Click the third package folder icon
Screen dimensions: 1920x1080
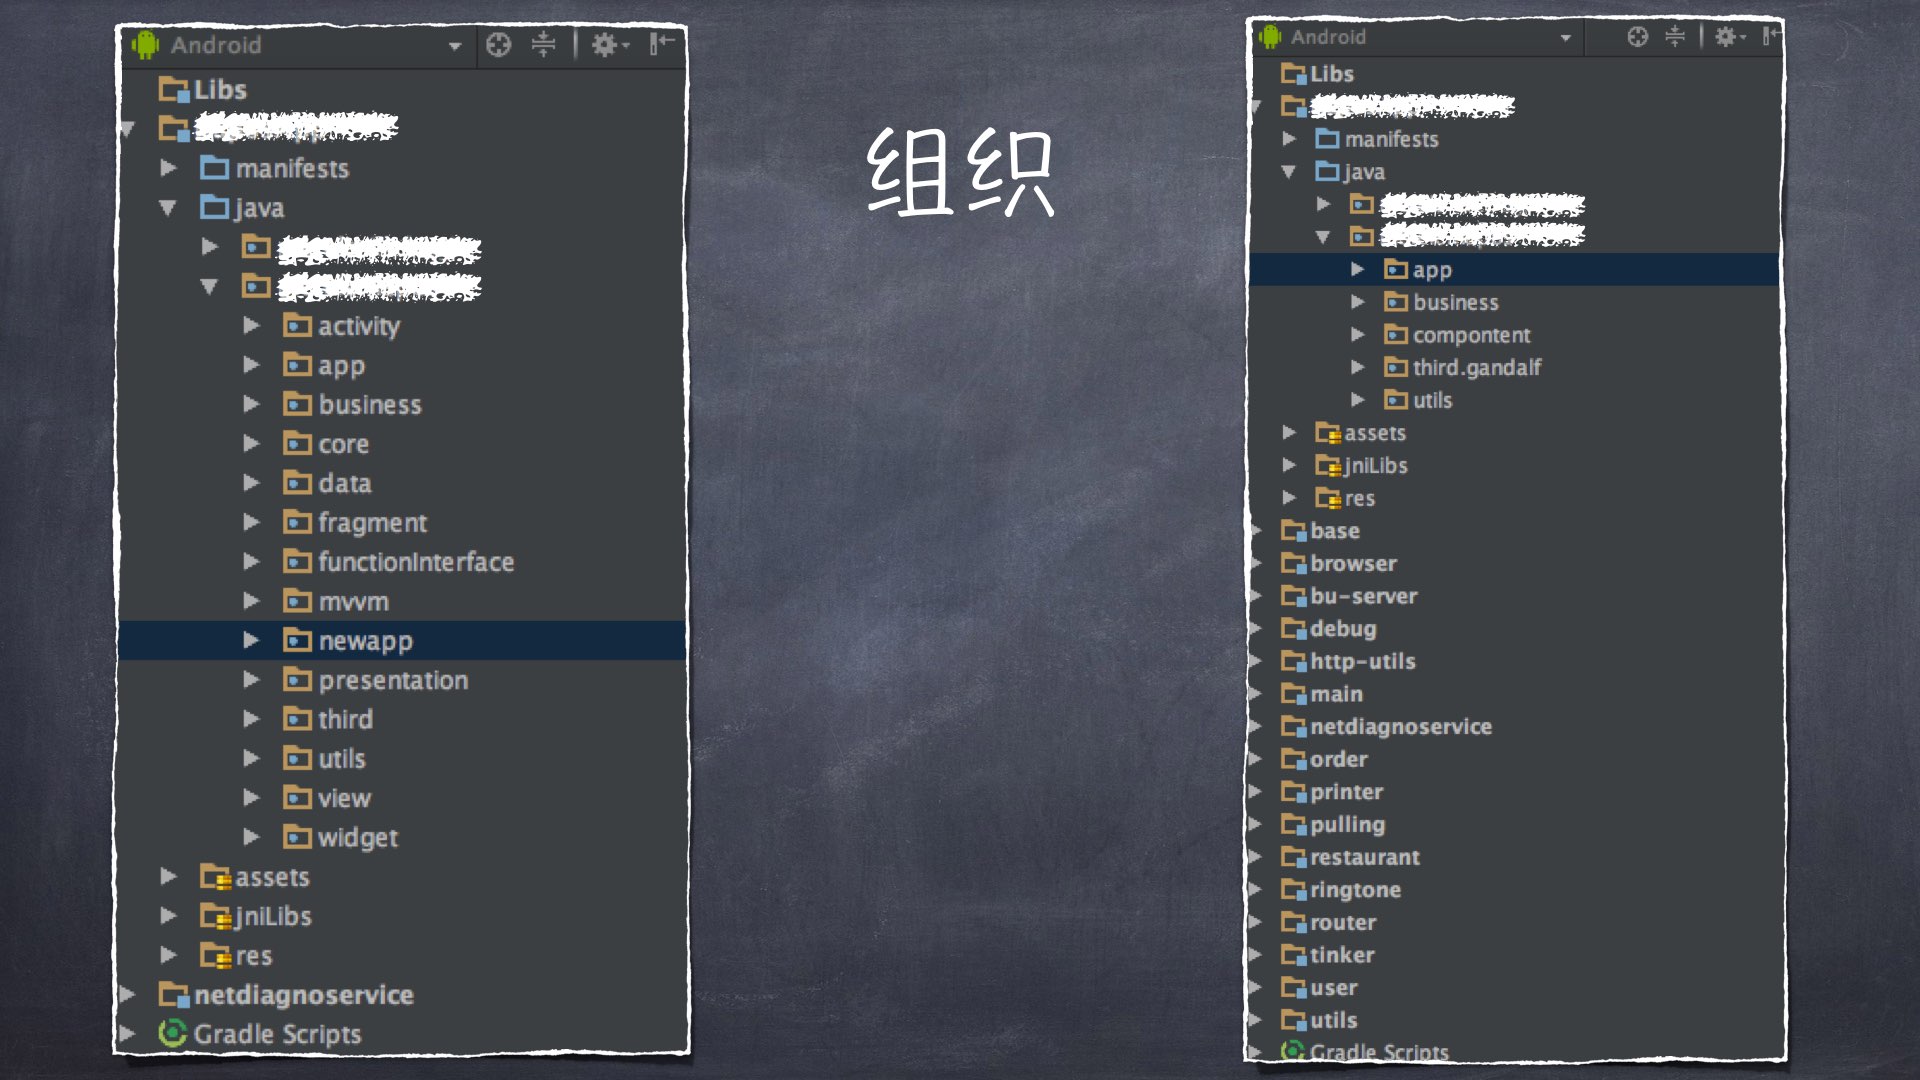coord(297,719)
